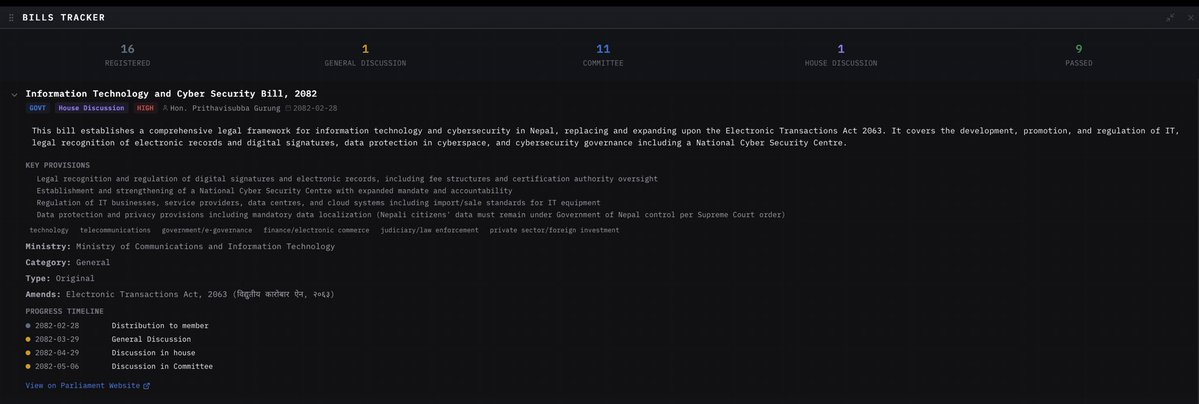The height and width of the screenshot is (404, 1199).
Task: Click the General Discussion timeline marker dot
Action: 28,340
